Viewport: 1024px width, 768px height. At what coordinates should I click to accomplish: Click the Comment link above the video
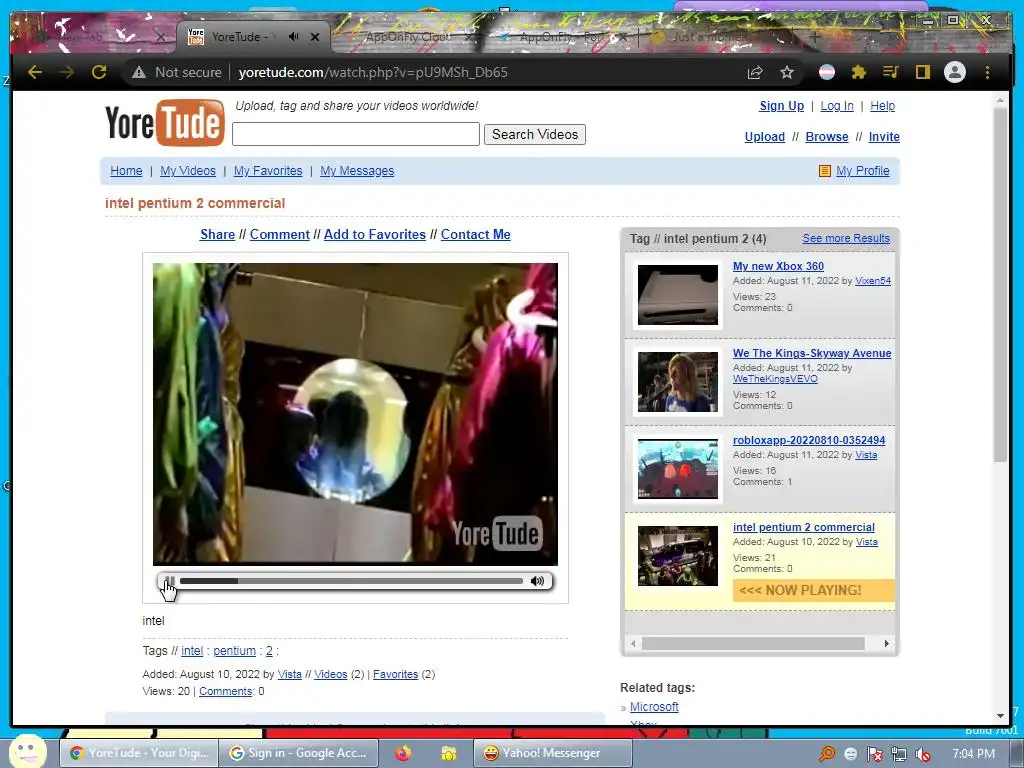pyautogui.click(x=280, y=234)
